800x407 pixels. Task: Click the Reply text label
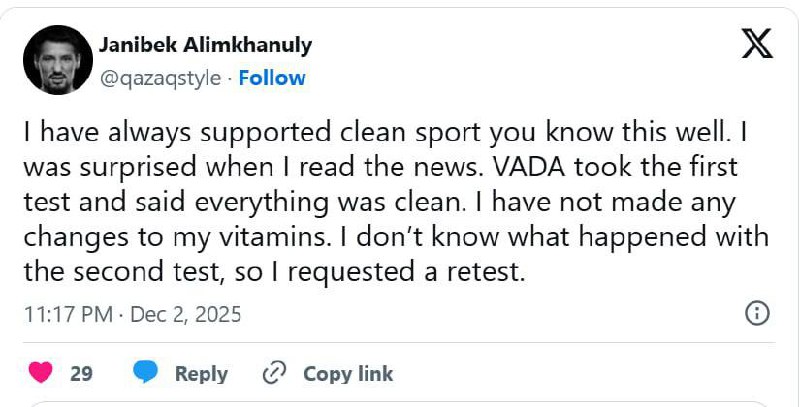coord(201,373)
